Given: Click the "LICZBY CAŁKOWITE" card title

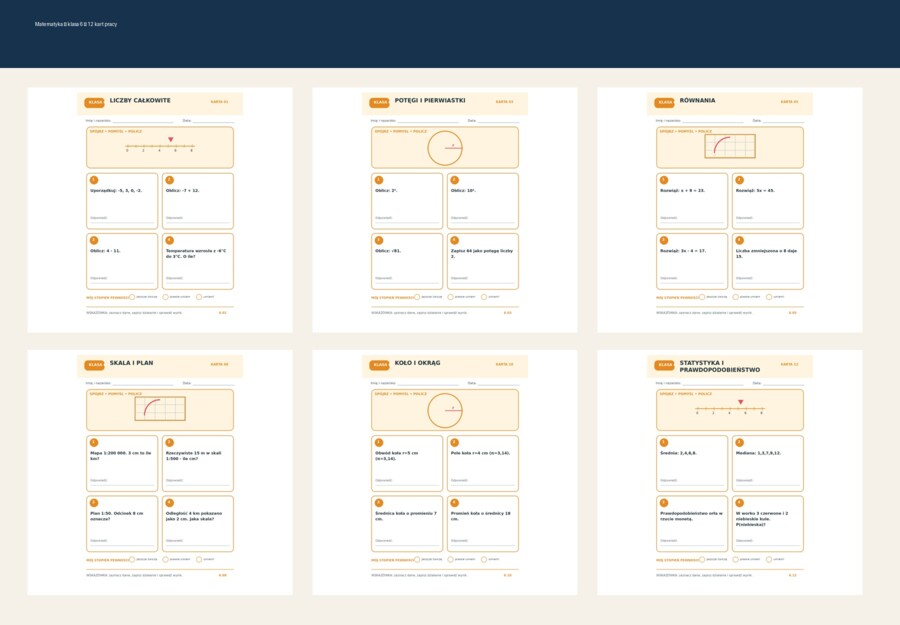Looking at the screenshot, I should tap(140, 100).
